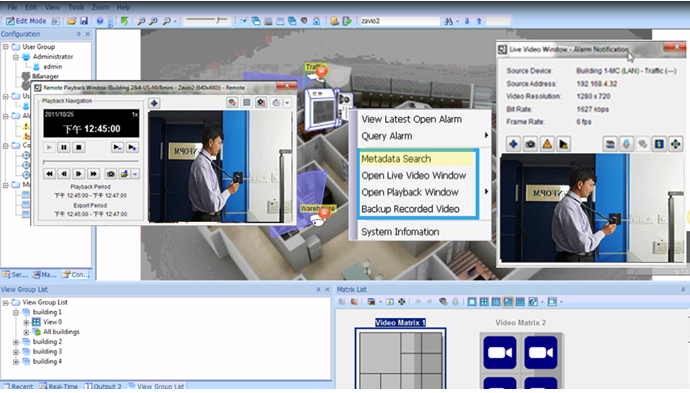Collapse the Administrator tree node
This screenshot has width=690, height=393.
(16, 57)
